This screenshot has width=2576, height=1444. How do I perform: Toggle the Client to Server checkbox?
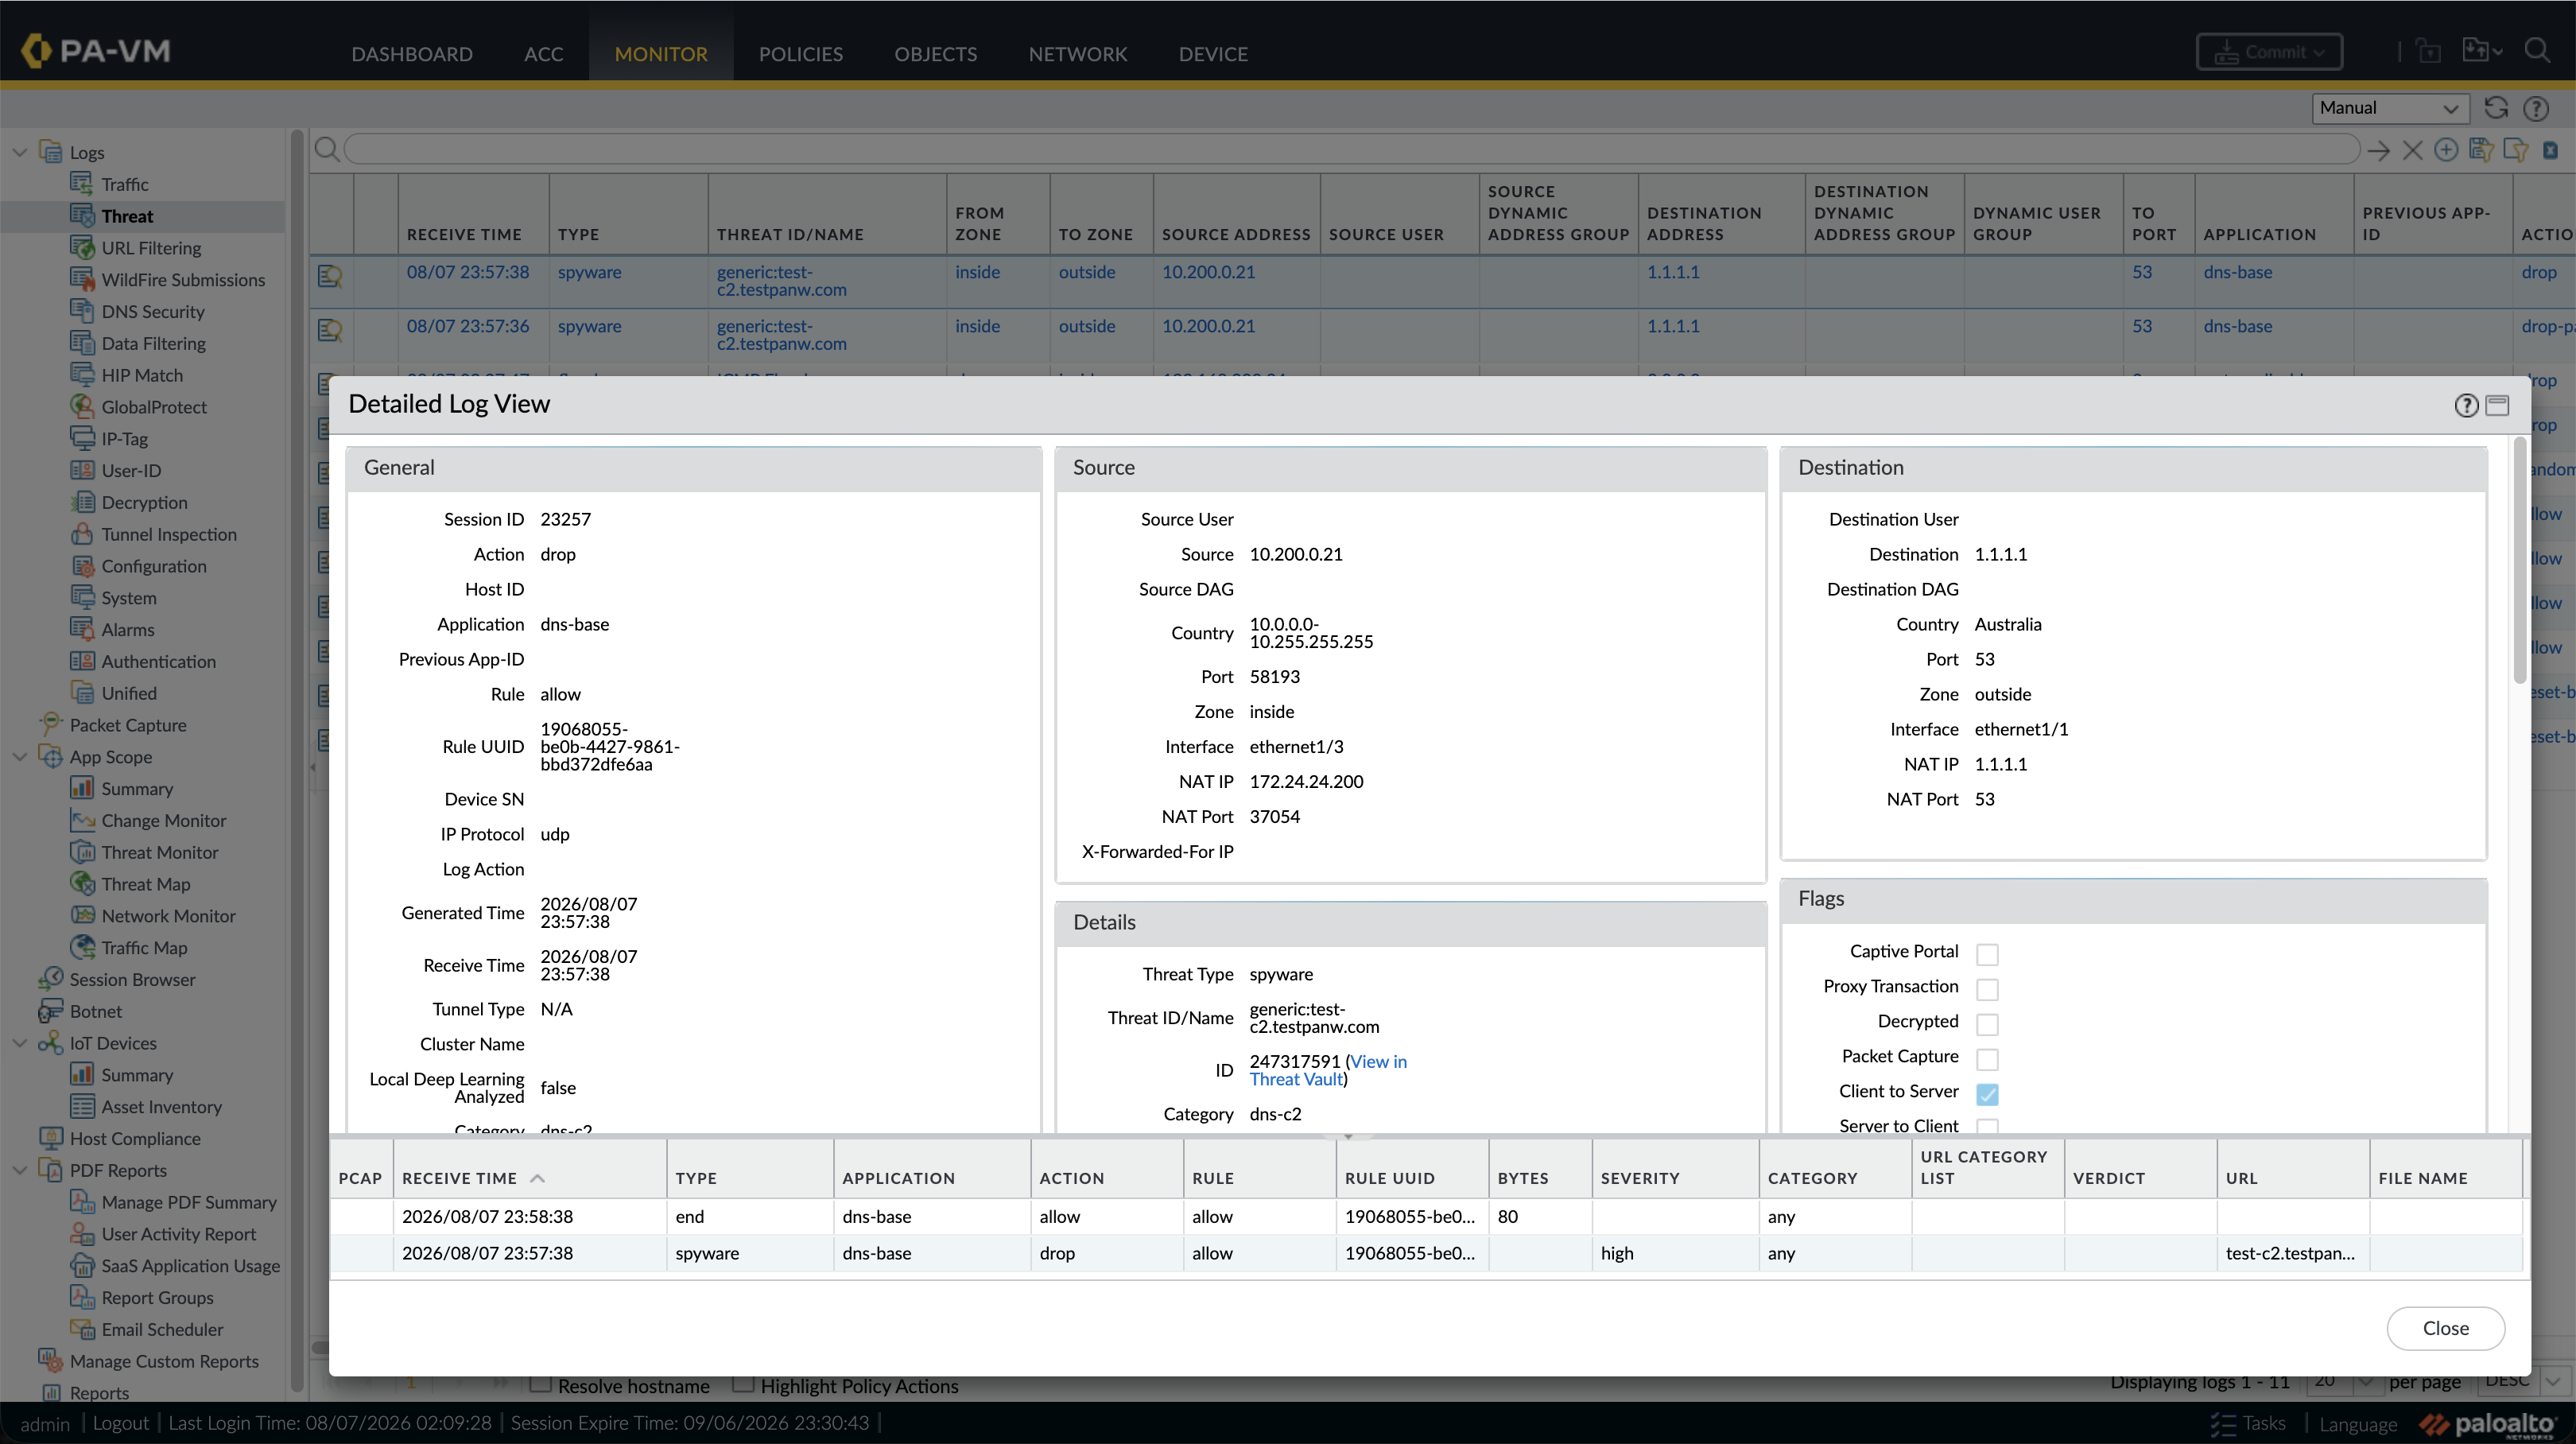1987,1093
